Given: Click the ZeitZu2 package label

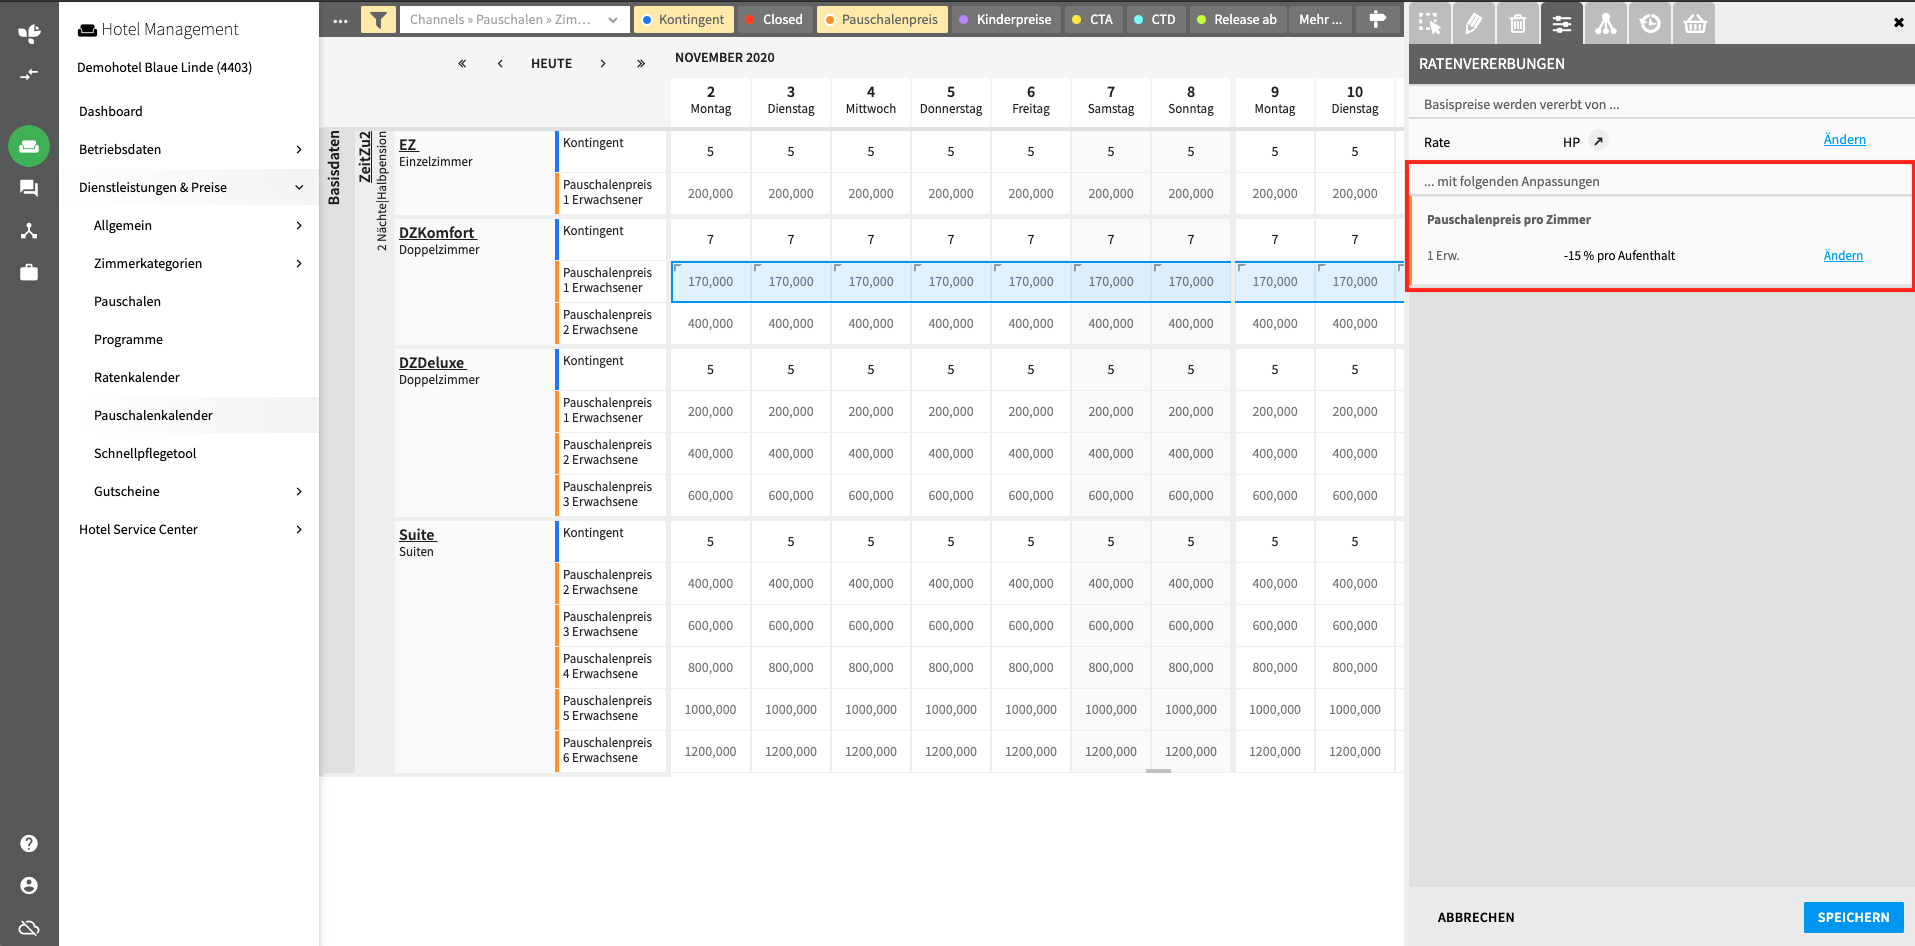Looking at the screenshot, I should coord(365,157).
